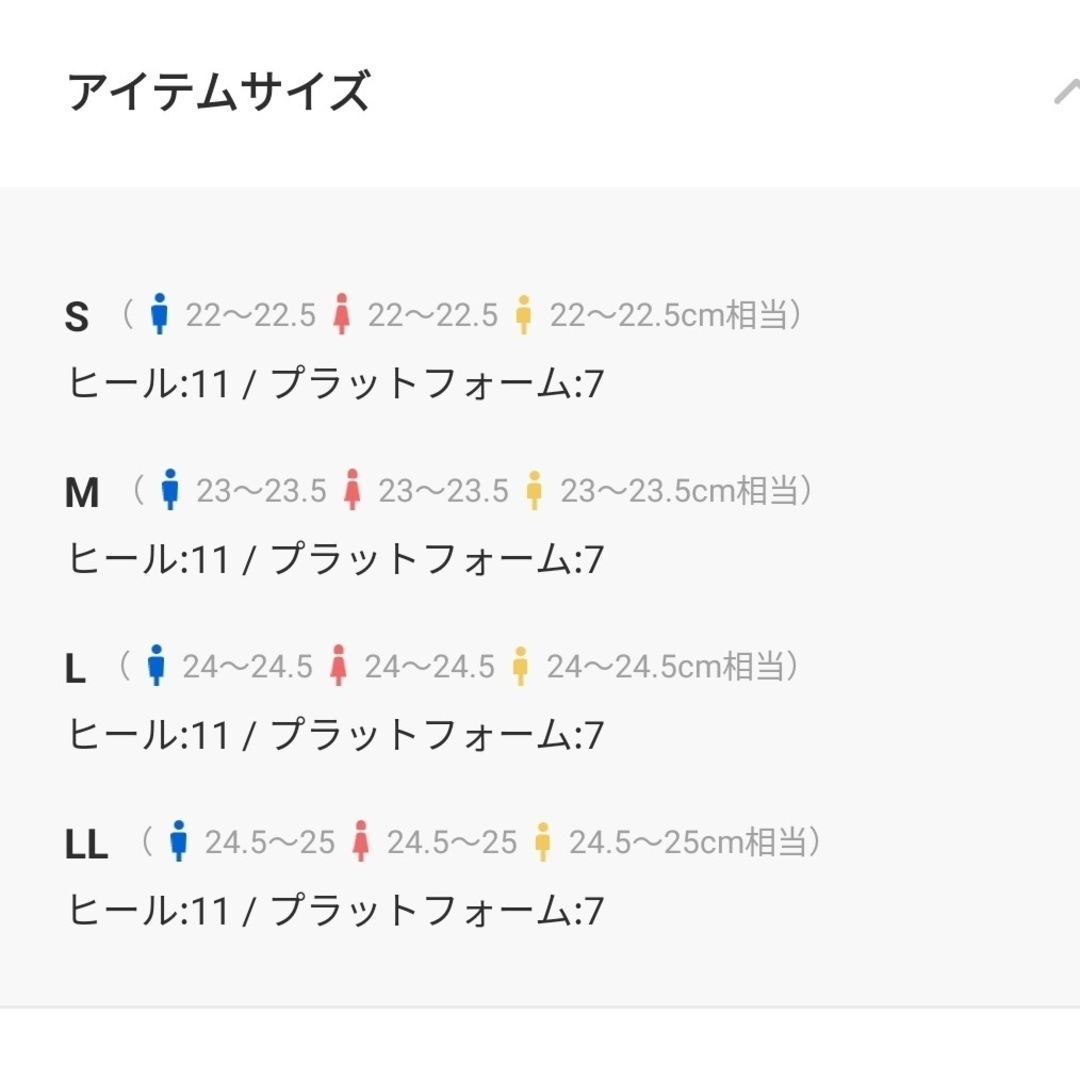This screenshot has height=1080, width=1080.
Task: Click the red person icon in LL row
Action: (x=361, y=841)
